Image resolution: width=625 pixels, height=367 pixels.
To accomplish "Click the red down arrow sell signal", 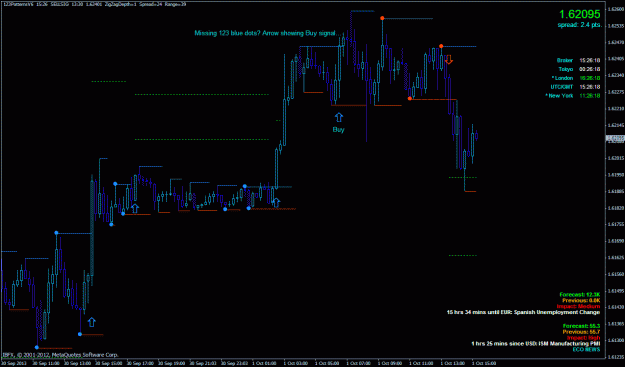I will [449, 60].
